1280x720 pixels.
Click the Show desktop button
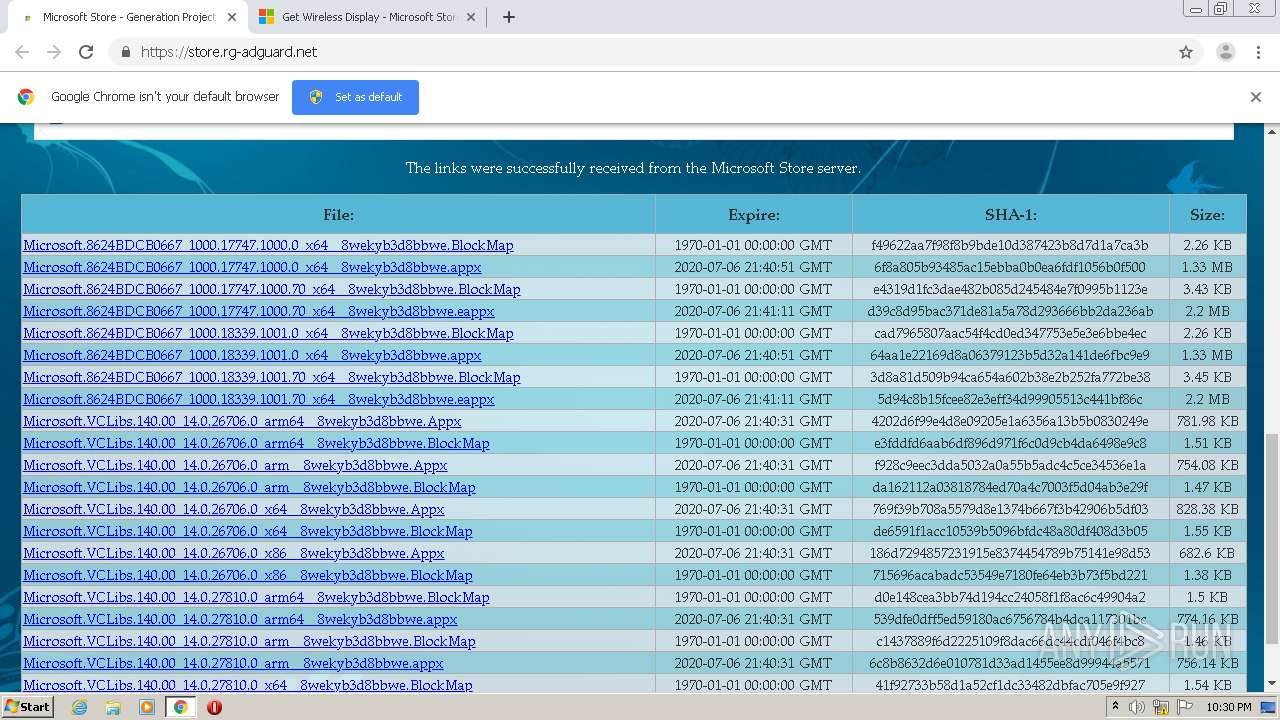(x=1270, y=707)
